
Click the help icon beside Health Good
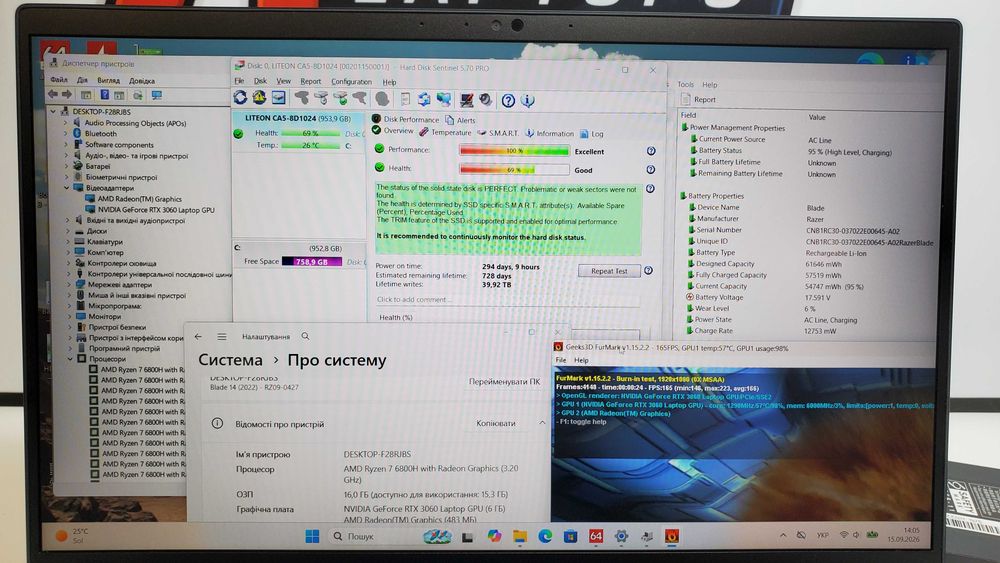(x=651, y=170)
